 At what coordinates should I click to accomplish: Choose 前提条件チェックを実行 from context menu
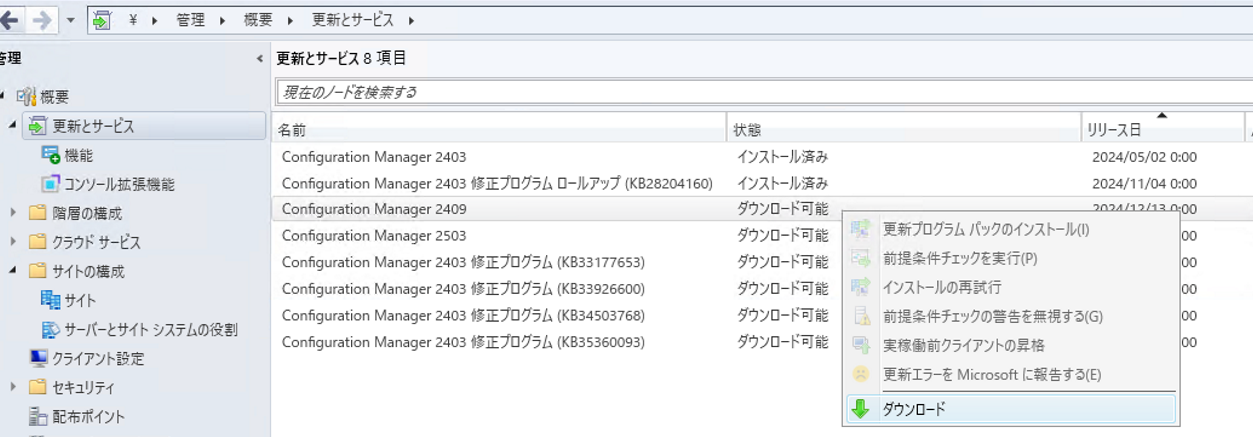click(959, 258)
